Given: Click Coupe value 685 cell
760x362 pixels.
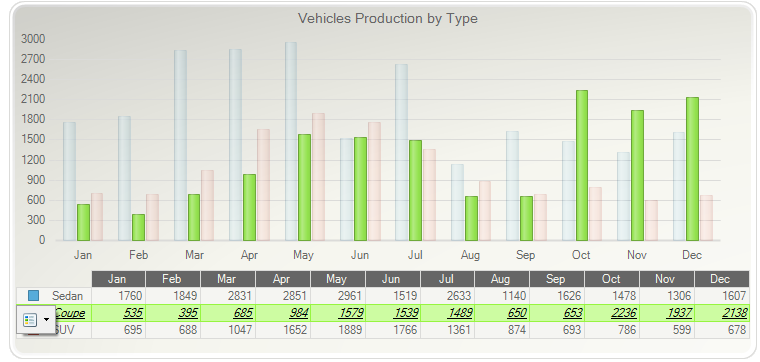Looking at the screenshot, I should pyautogui.click(x=228, y=313).
